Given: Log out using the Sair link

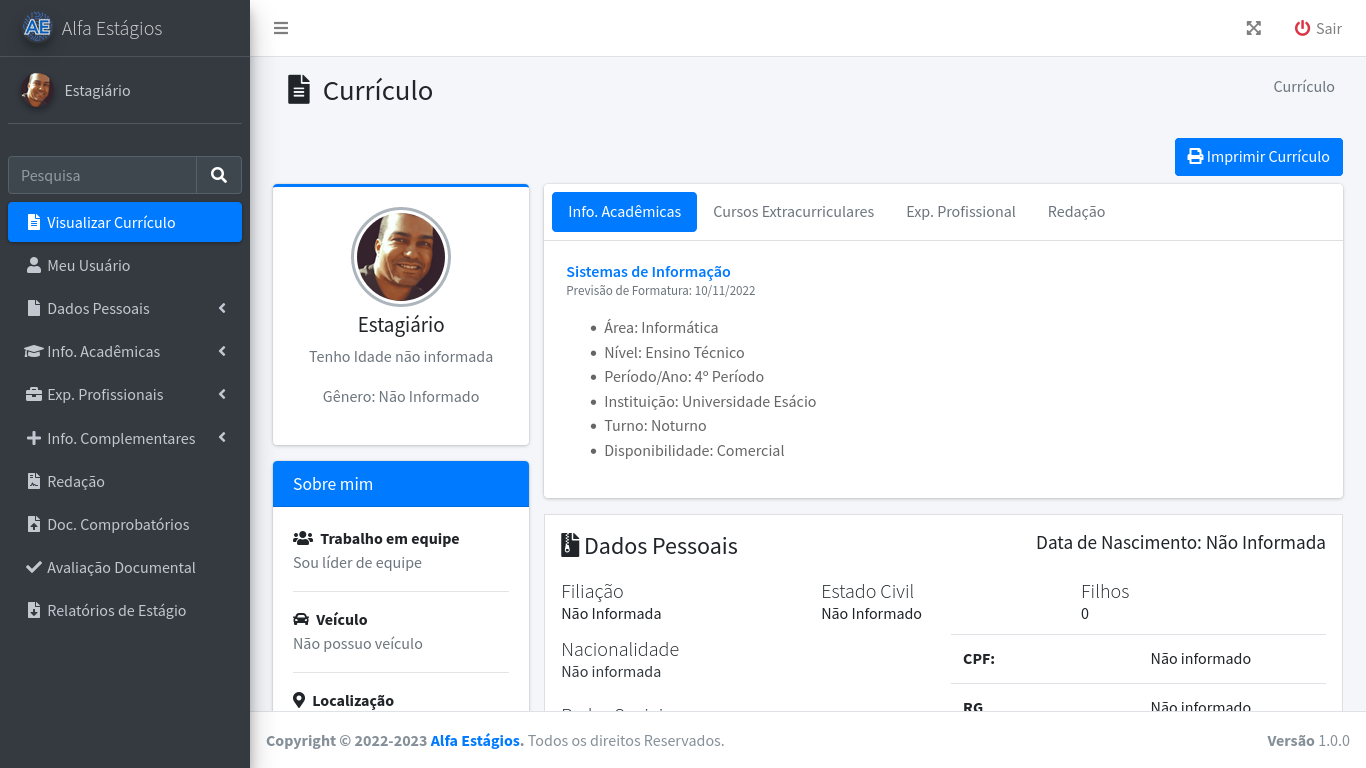Looking at the screenshot, I should click(1318, 28).
